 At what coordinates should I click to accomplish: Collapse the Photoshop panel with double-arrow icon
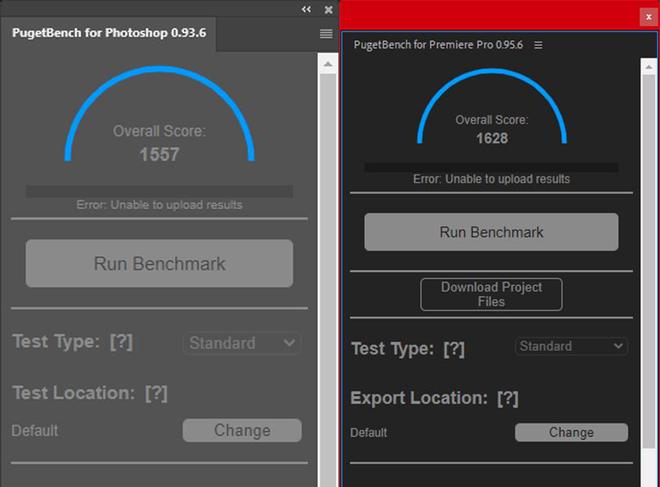pos(306,9)
